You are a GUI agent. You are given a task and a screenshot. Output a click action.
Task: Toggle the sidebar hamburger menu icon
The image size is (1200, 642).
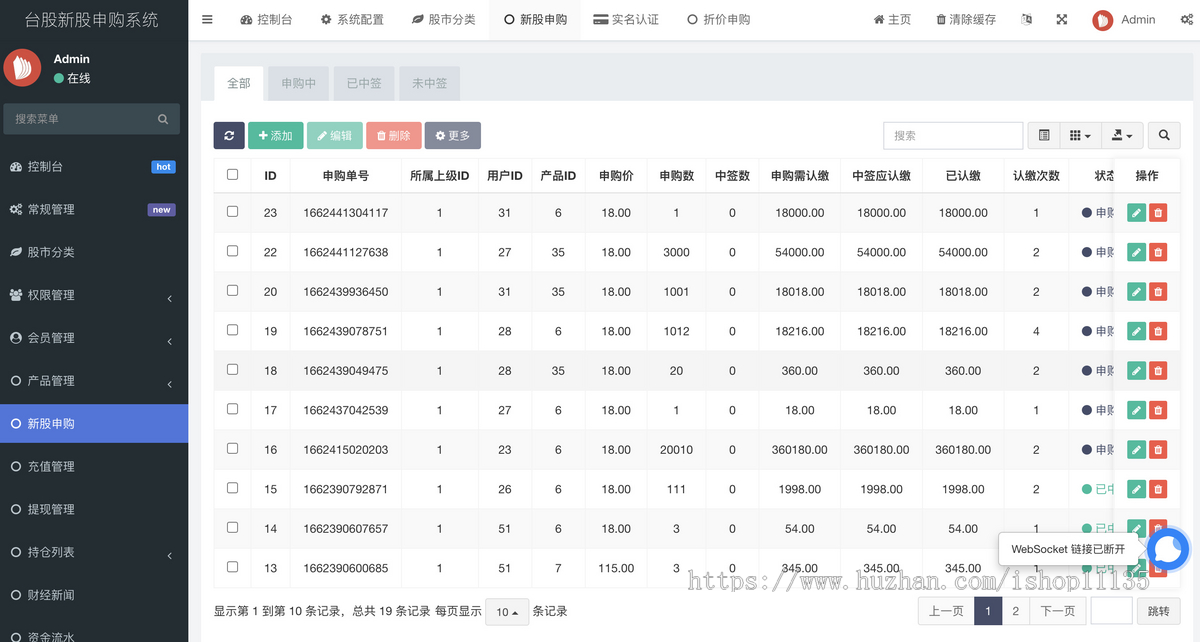pos(207,19)
